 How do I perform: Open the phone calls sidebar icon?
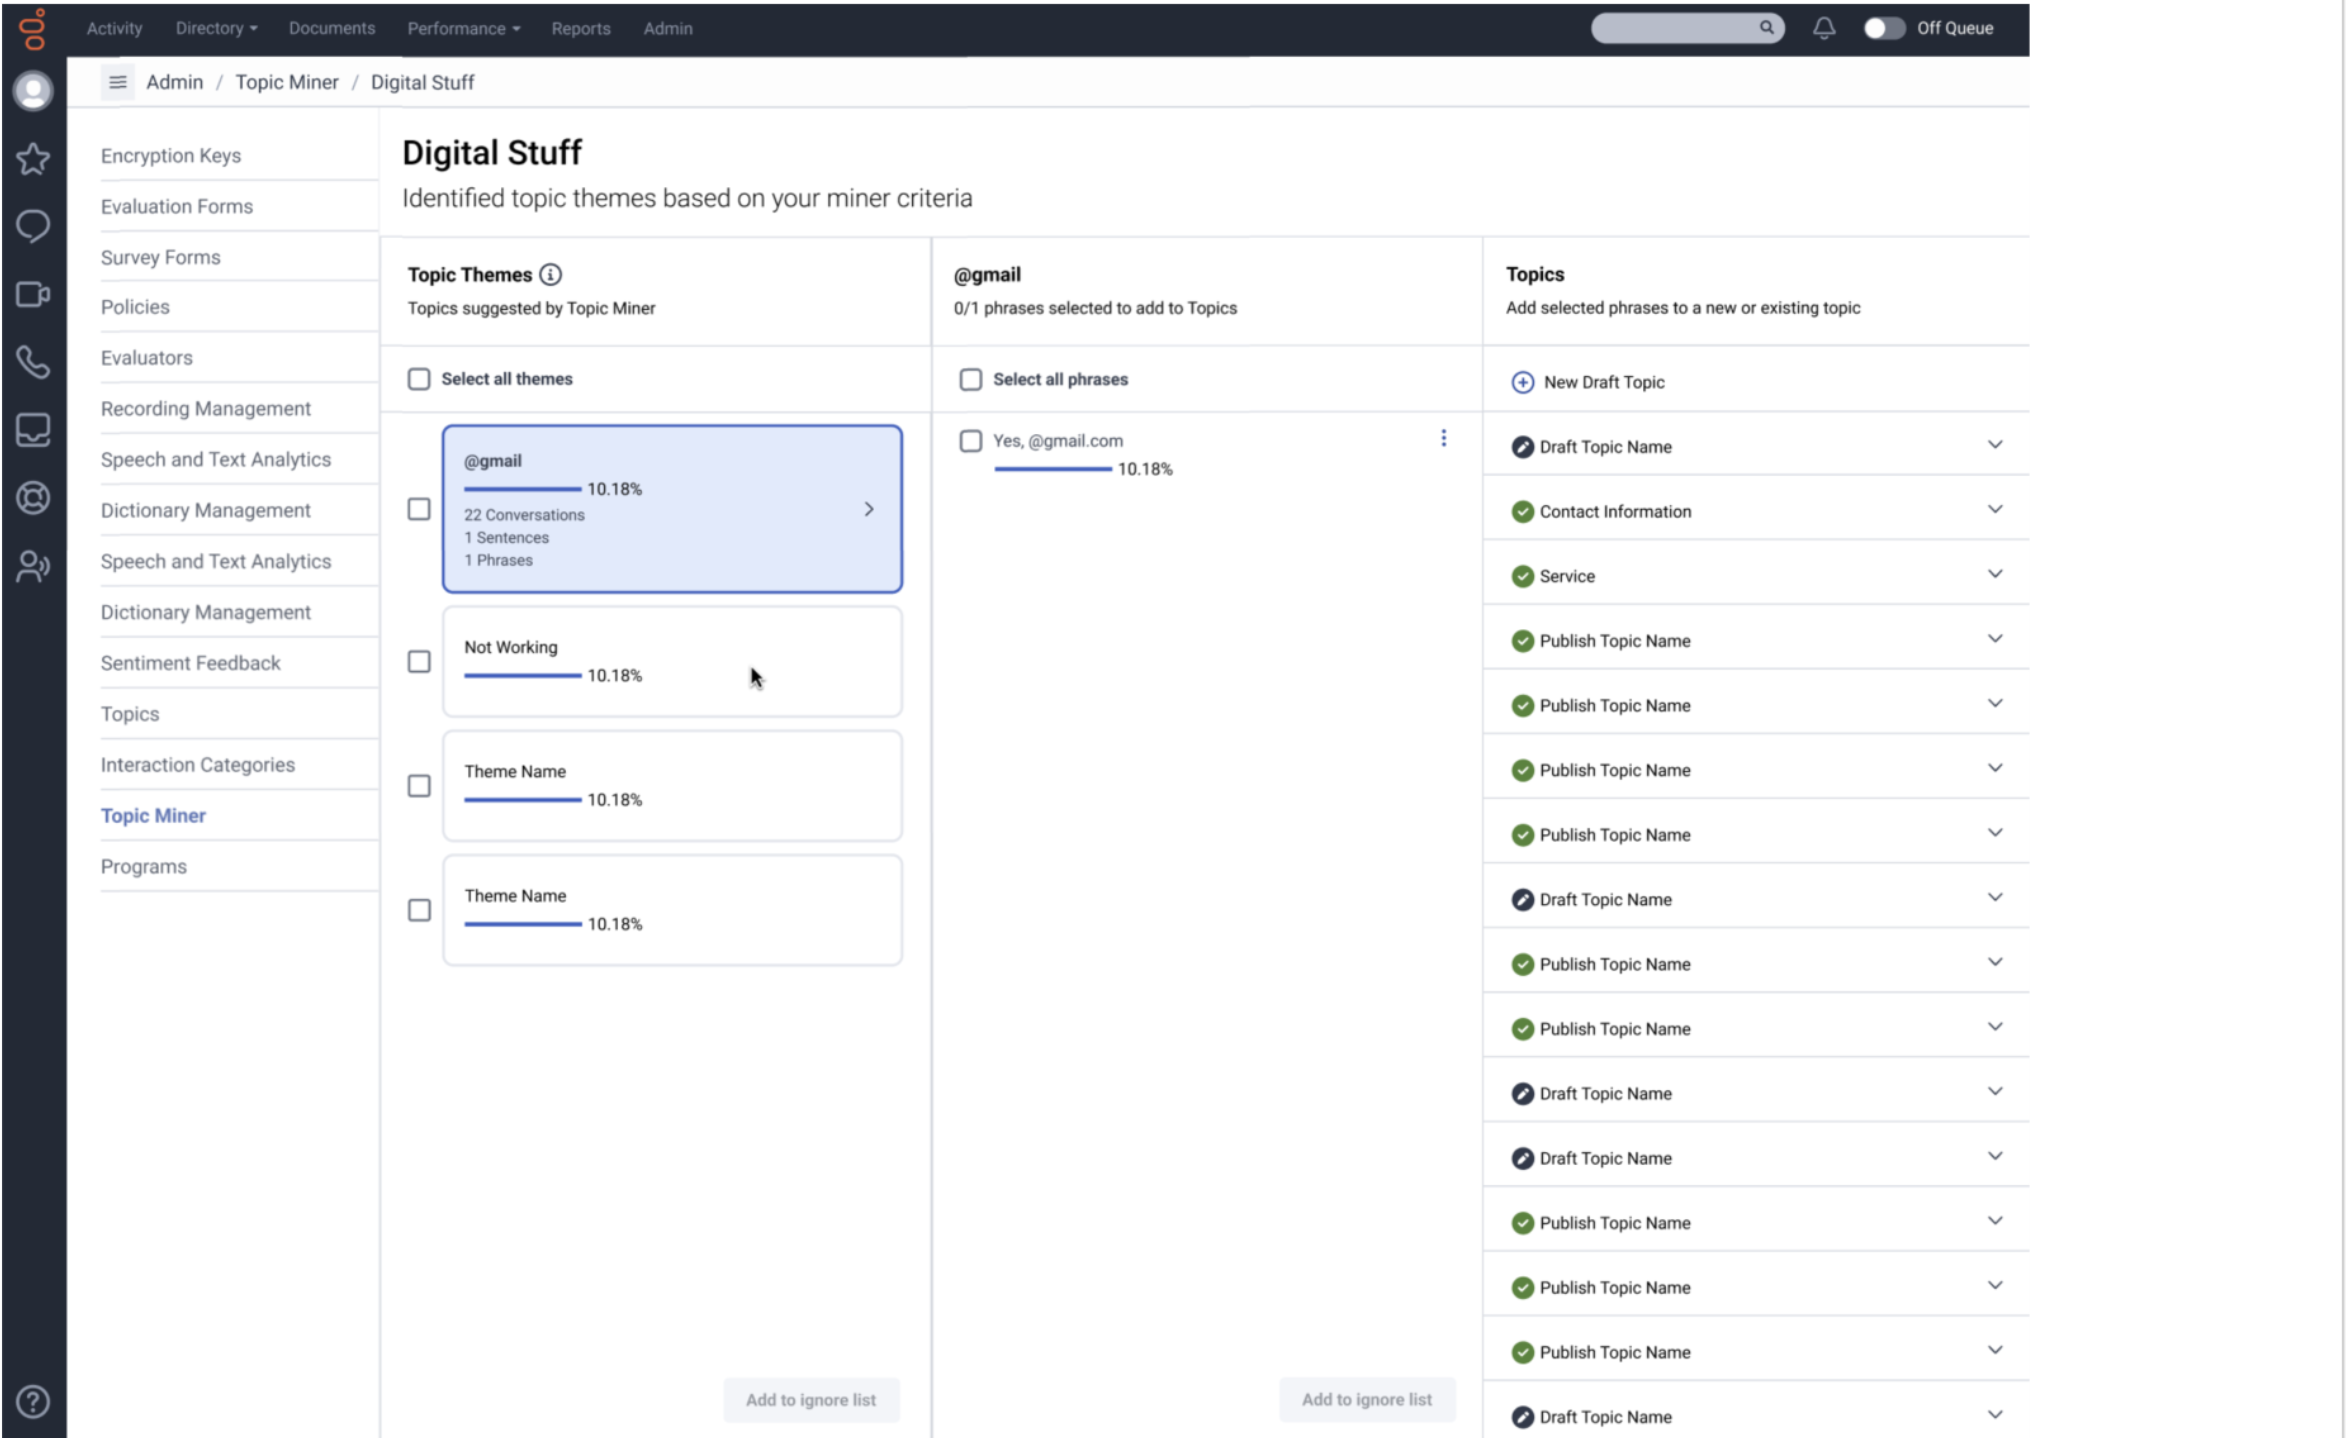[33, 362]
